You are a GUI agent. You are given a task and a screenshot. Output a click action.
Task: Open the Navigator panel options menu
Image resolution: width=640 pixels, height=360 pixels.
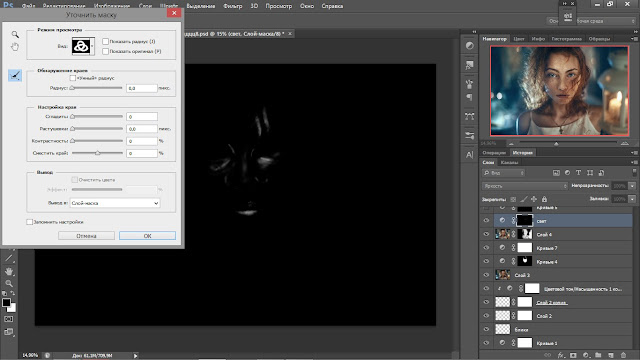pos(634,39)
